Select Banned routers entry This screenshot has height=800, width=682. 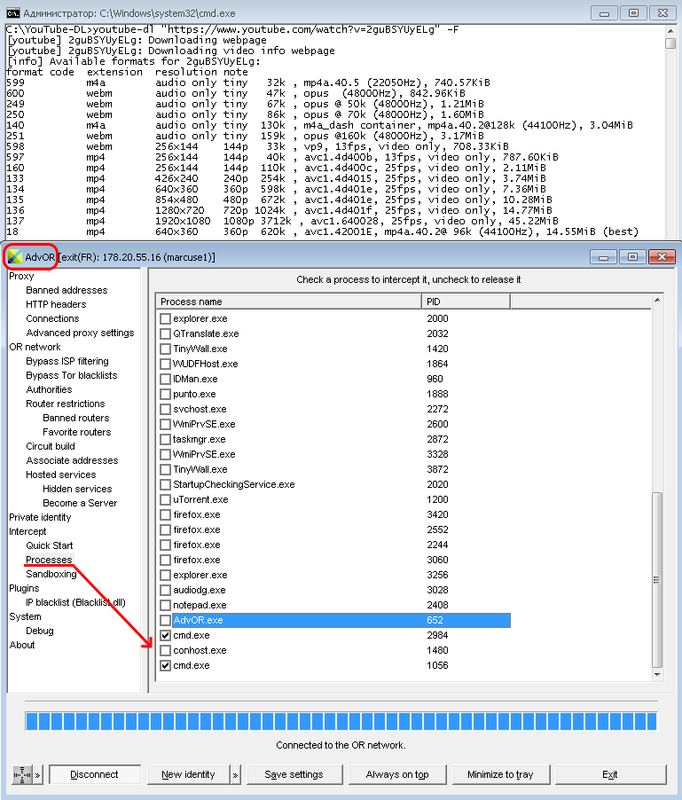(76, 418)
